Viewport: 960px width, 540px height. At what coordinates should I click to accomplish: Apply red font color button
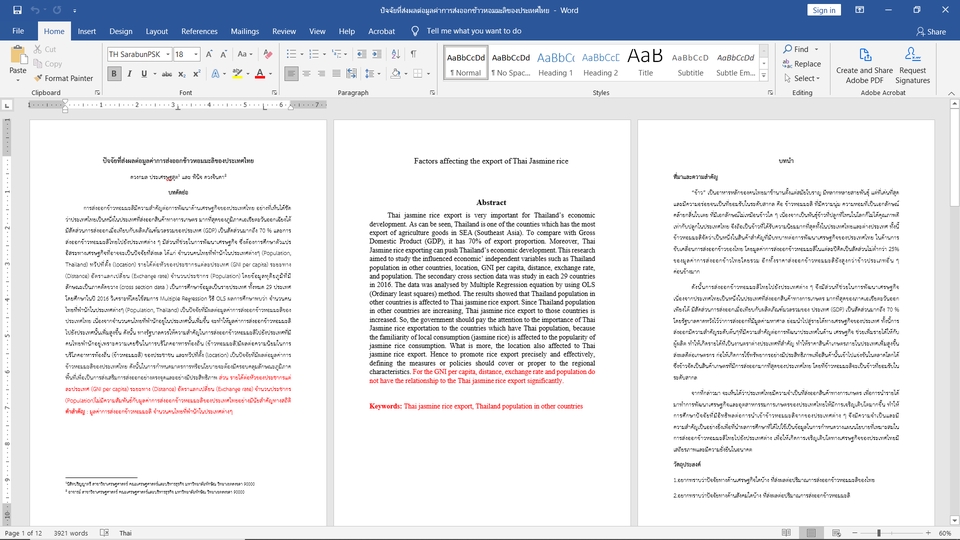click(x=260, y=74)
